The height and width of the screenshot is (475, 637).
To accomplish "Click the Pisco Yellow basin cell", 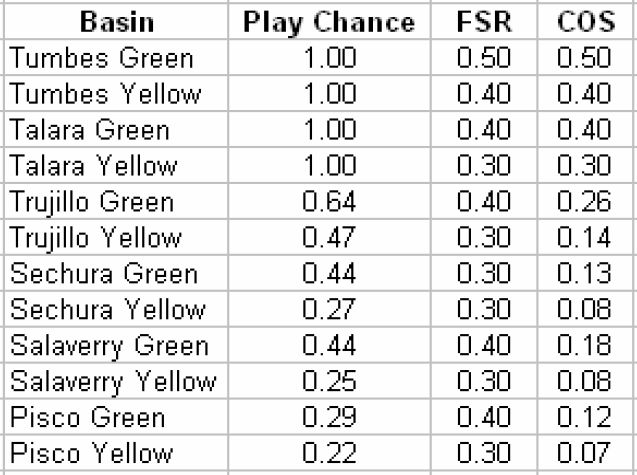I will tap(116, 453).
